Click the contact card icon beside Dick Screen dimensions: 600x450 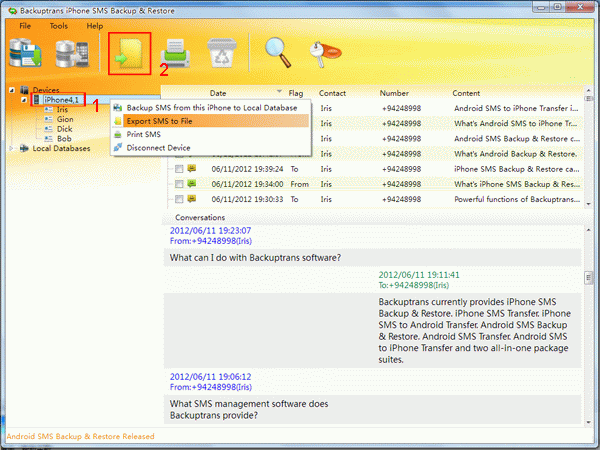click(49, 129)
